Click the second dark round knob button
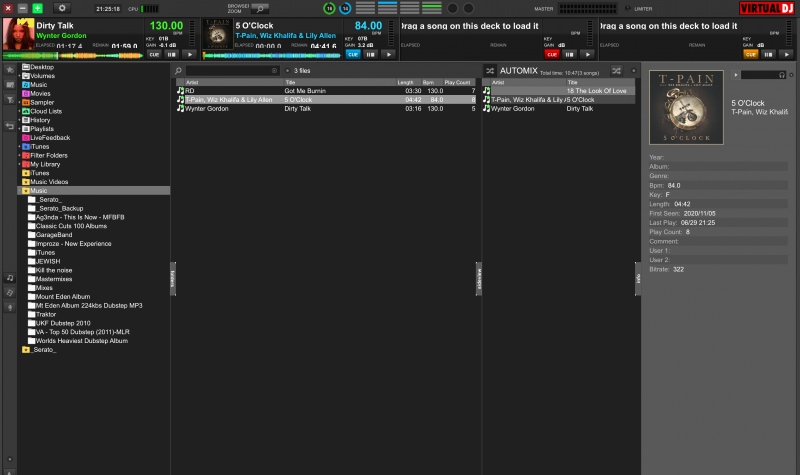Image resolution: width=800 pixels, height=475 pixels. click(x=468, y=8)
